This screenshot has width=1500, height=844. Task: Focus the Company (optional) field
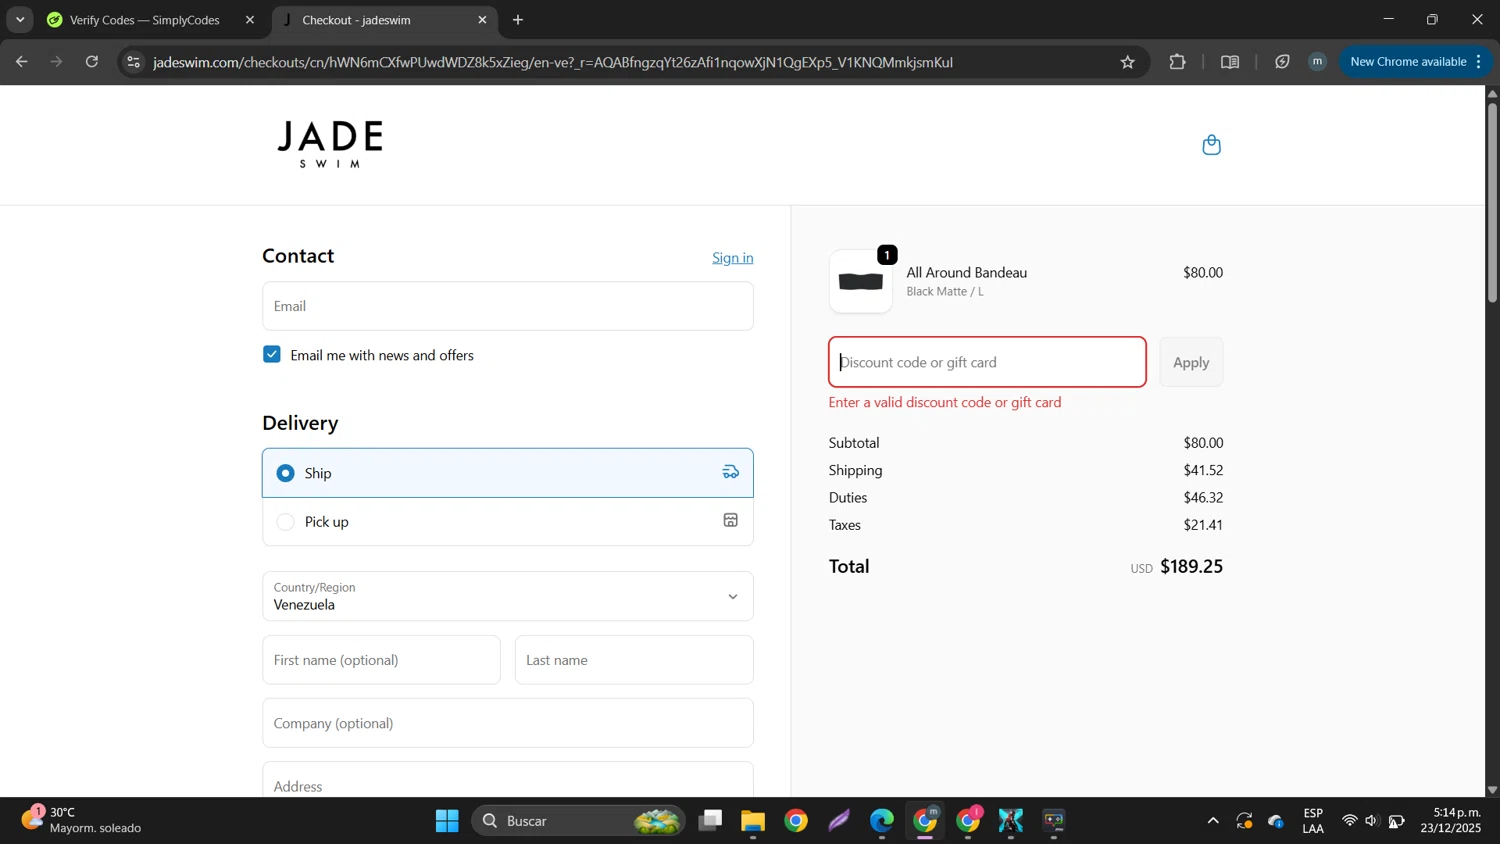click(508, 723)
